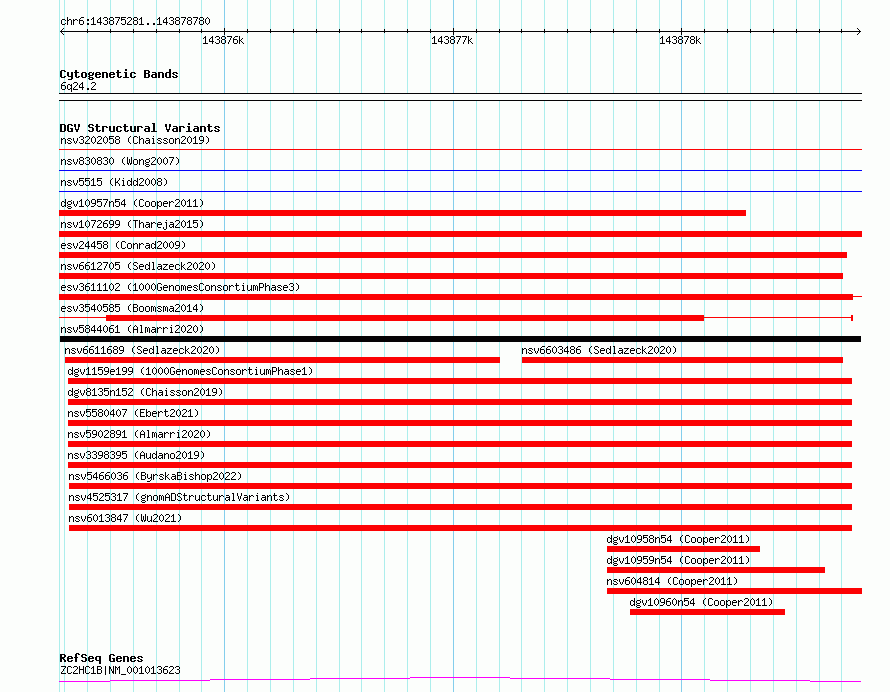
Task: Select dgv10958n54 (Cooper2011) label
Action: click(x=678, y=539)
